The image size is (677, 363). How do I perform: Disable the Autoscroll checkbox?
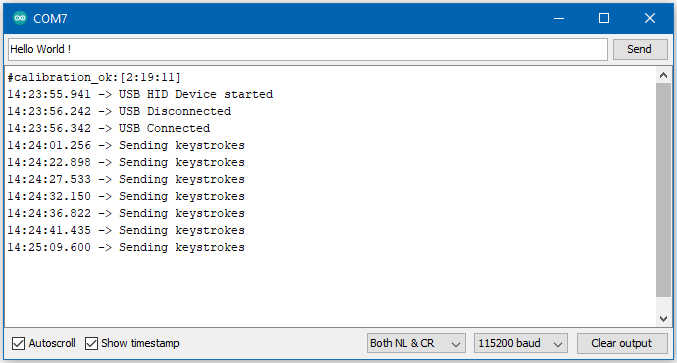18,344
